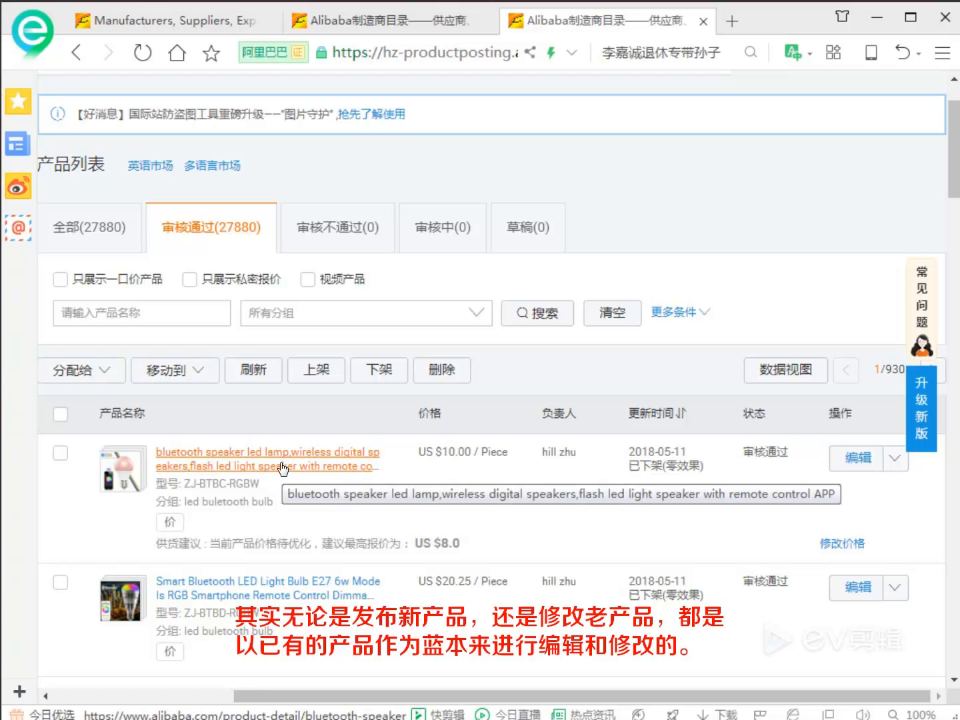Screen dimensions: 960x720
Task: Click the customer service avatar under 常见问题
Action: (x=921, y=346)
